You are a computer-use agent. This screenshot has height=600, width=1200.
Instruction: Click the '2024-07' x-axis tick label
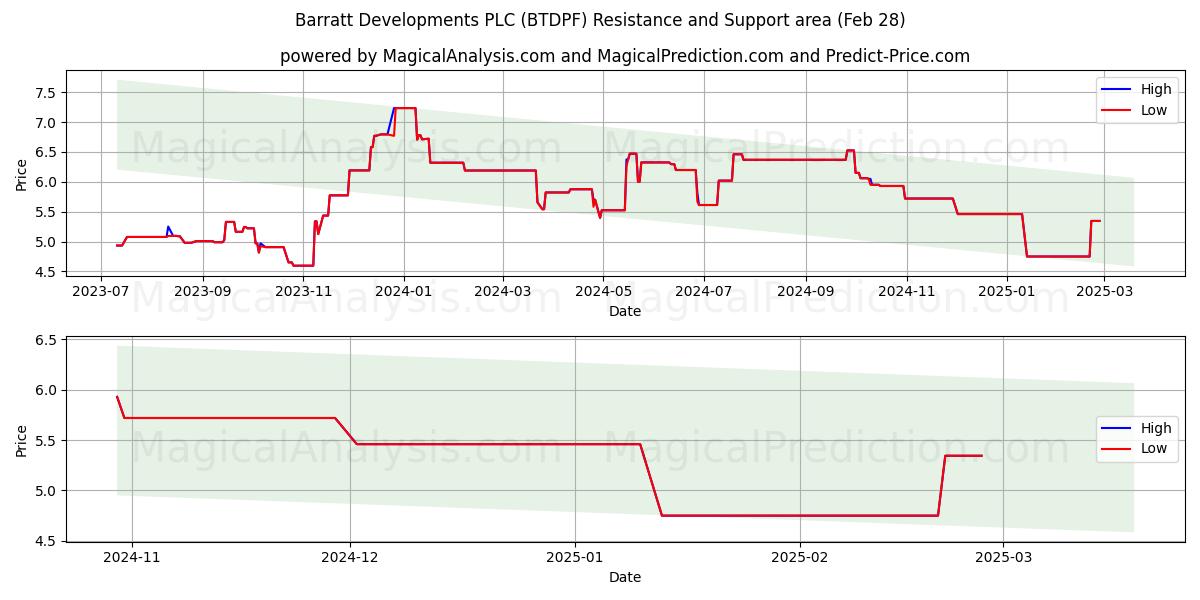click(704, 291)
